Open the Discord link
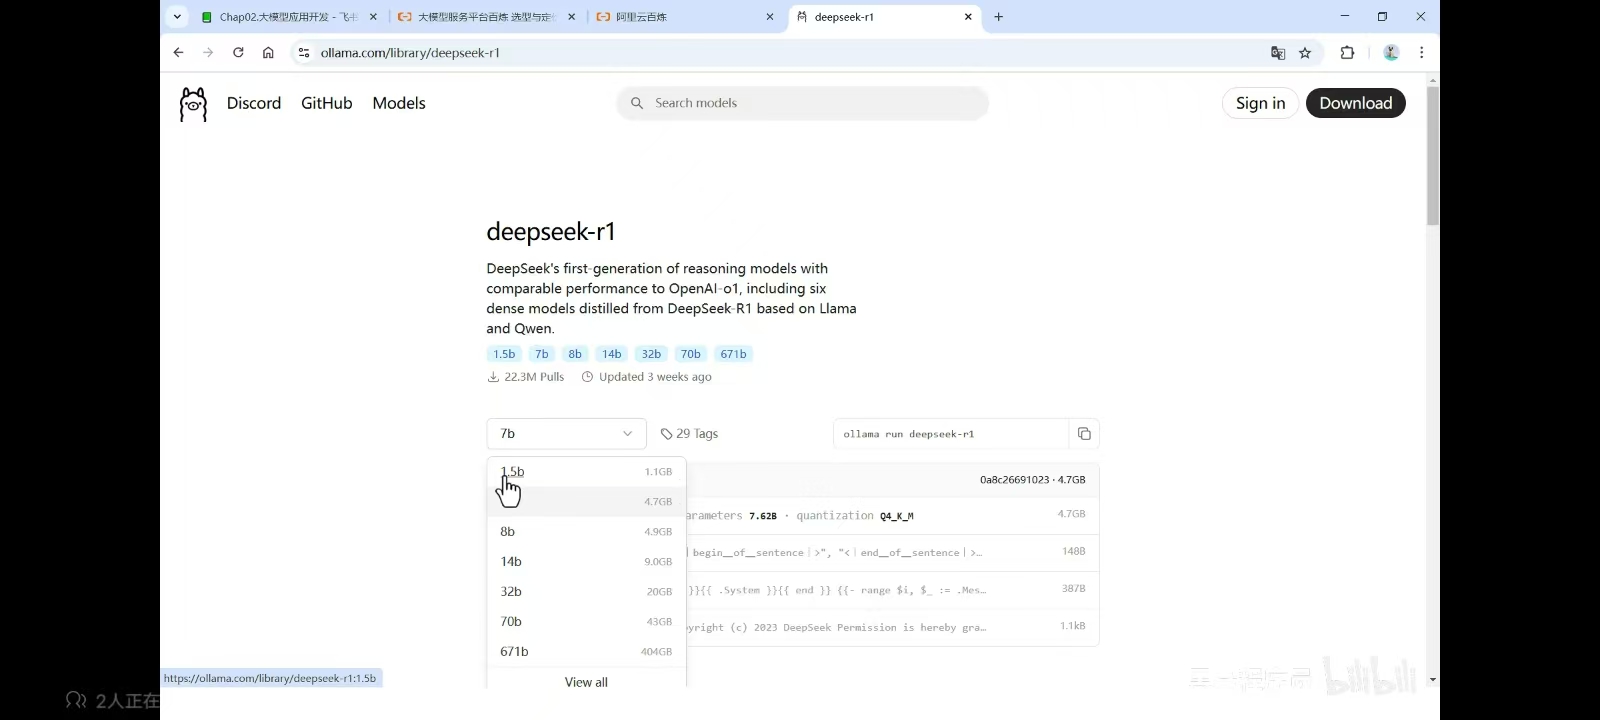1600x720 pixels. [254, 103]
